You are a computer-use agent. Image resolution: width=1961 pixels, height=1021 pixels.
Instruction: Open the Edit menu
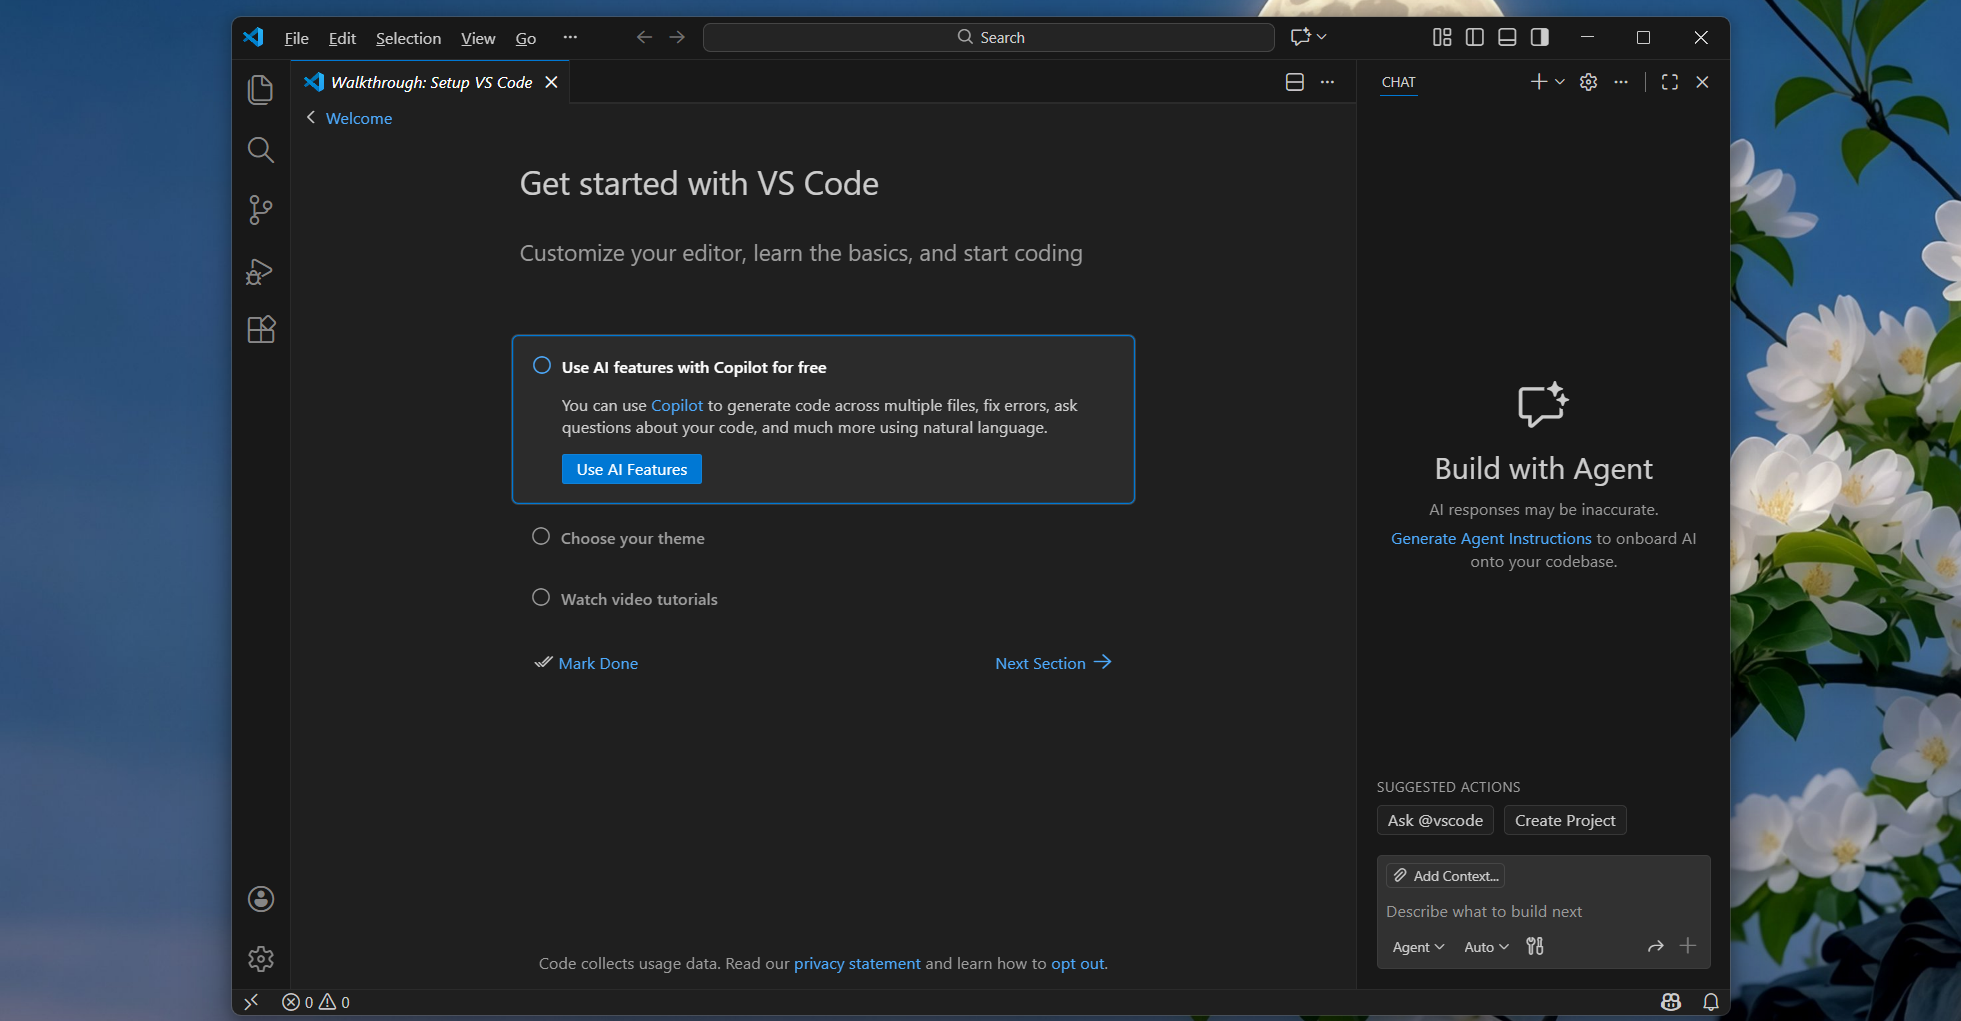point(342,38)
